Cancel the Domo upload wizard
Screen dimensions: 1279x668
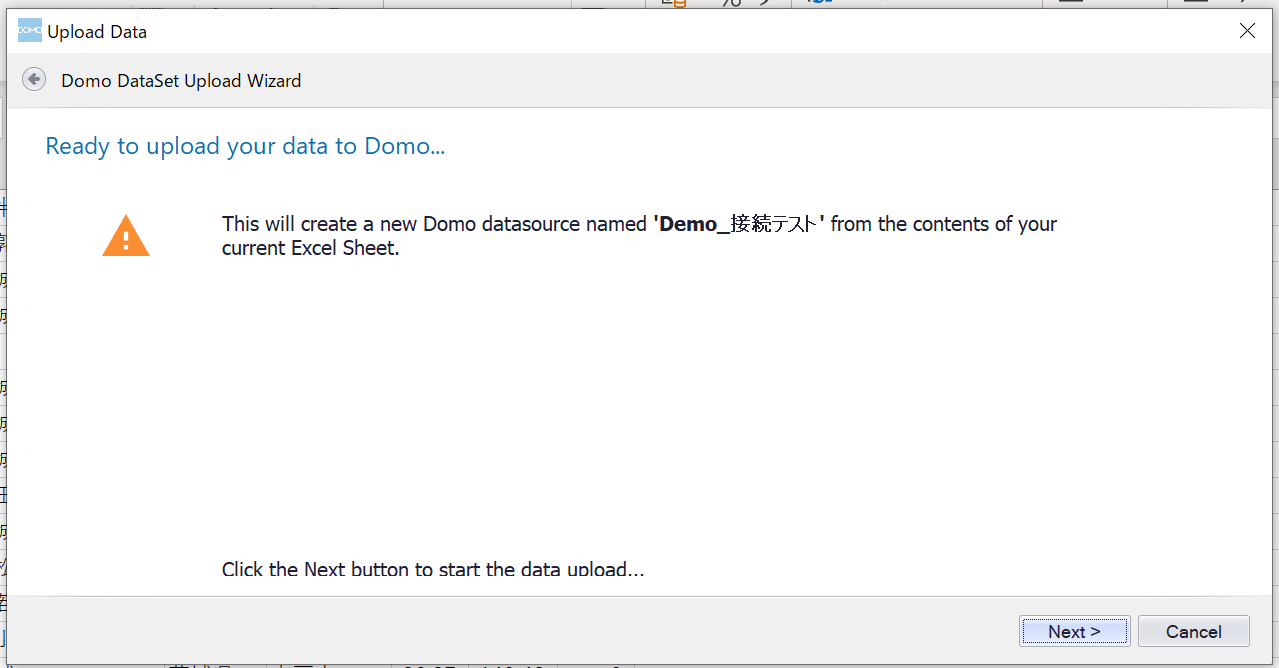click(1193, 631)
